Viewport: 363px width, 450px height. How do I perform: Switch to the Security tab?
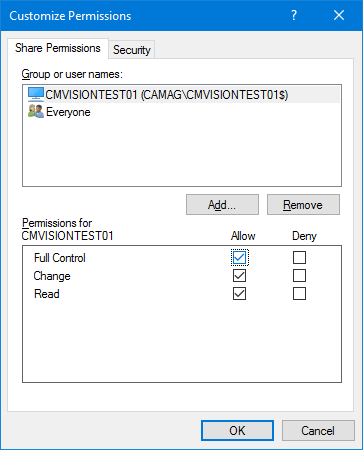(132, 50)
